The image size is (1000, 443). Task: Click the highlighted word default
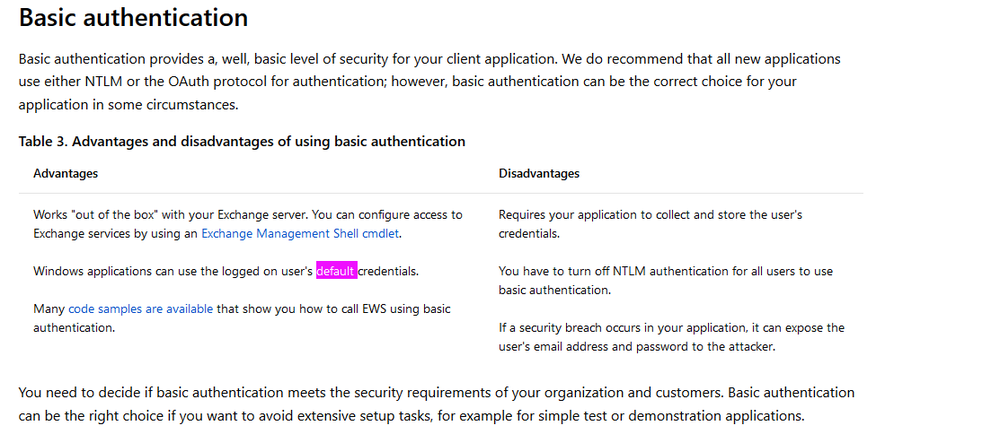pyautogui.click(x=336, y=271)
